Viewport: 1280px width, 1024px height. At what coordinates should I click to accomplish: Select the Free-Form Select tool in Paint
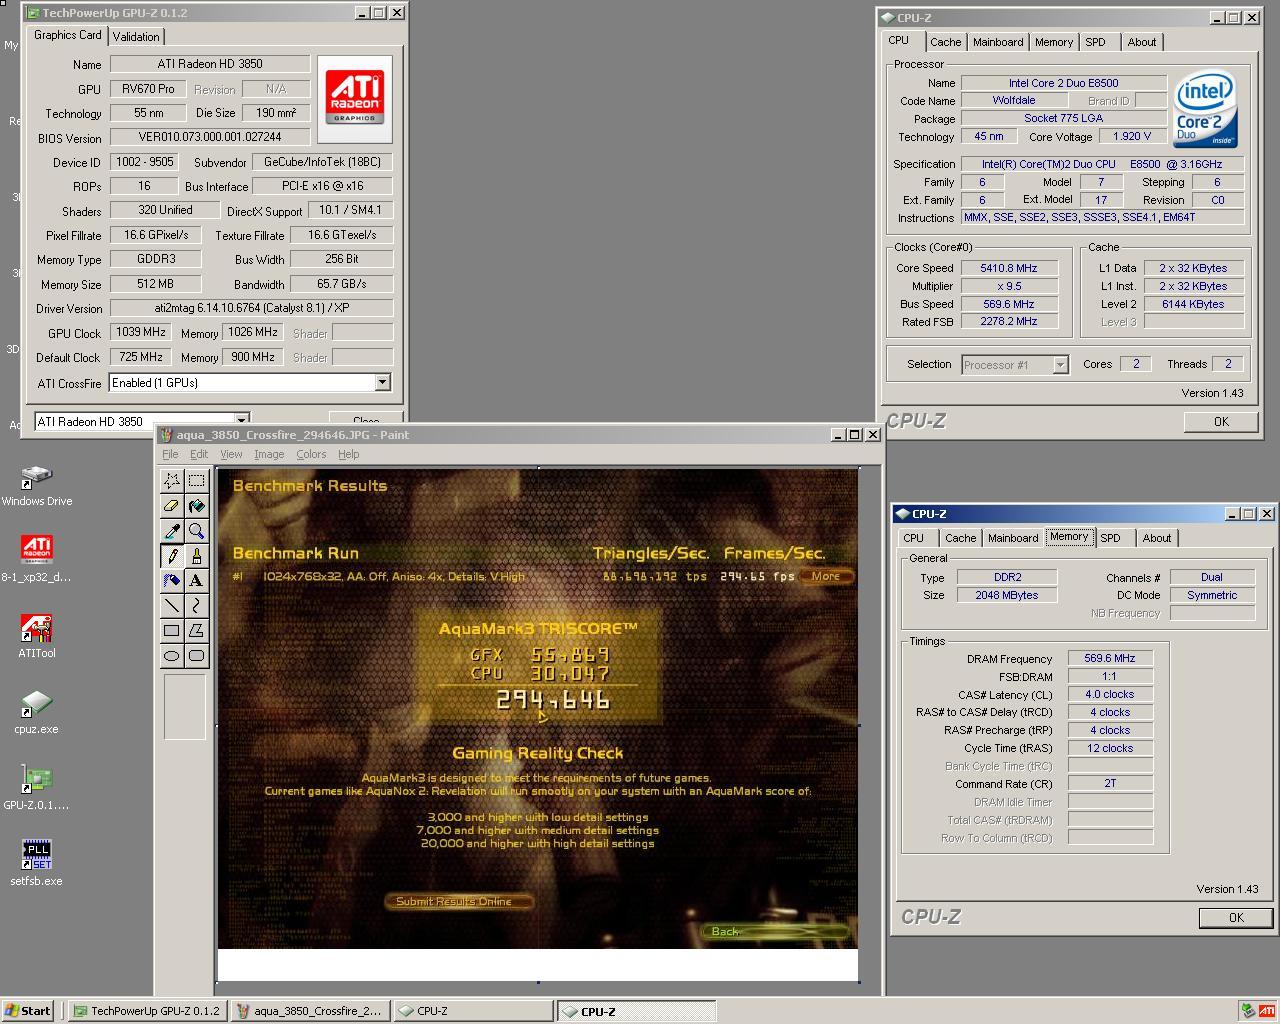tap(172, 480)
